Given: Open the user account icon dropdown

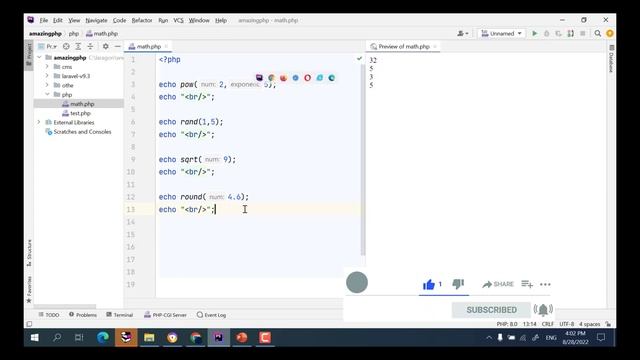Looking at the screenshot, I should point(462,33).
